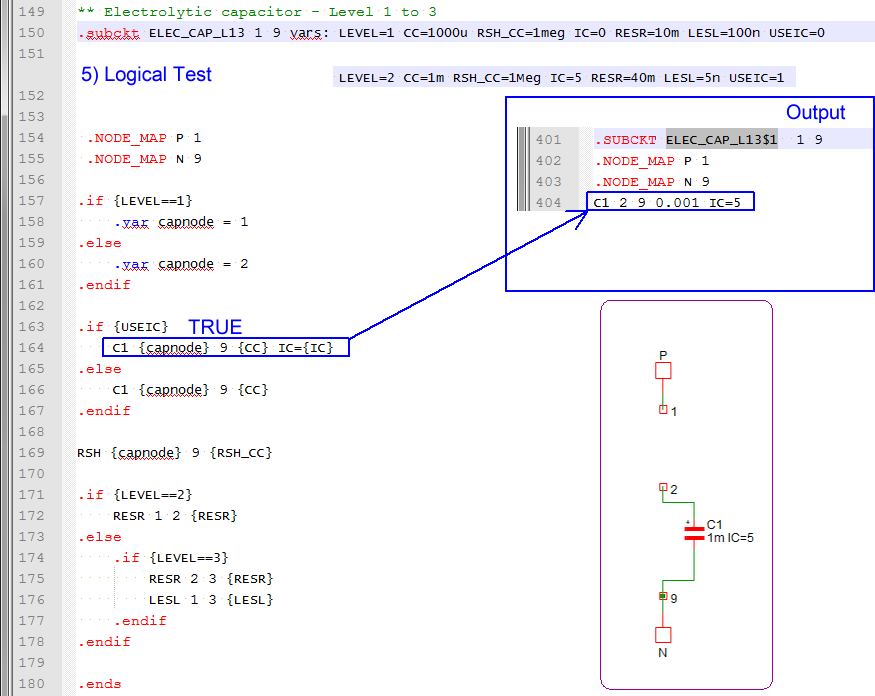Click line number 150 in the gutter
The width and height of the screenshot is (875, 696).
tap(33, 33)
